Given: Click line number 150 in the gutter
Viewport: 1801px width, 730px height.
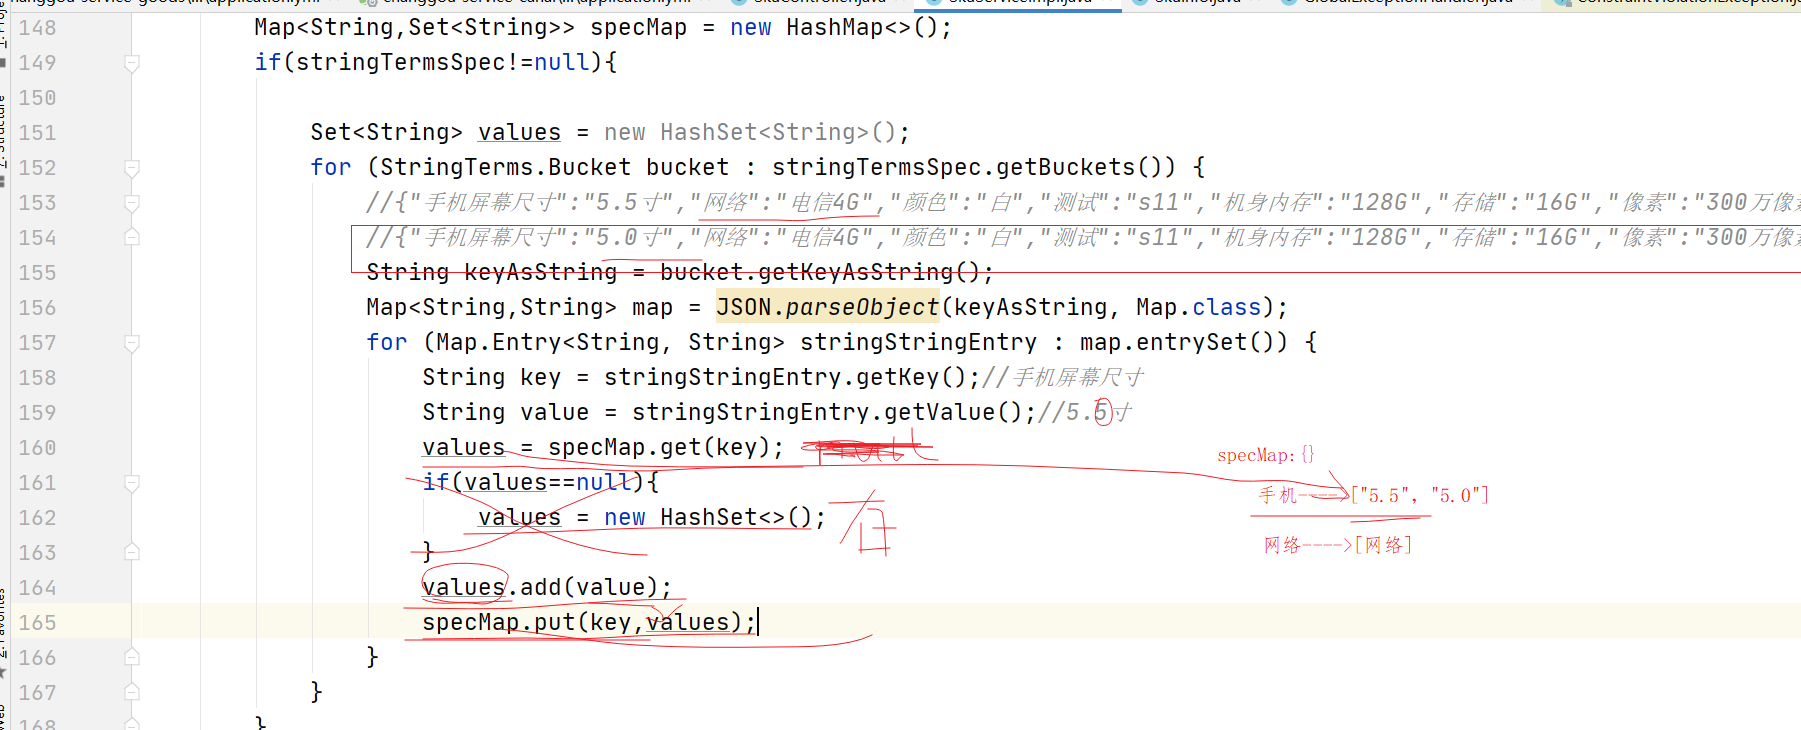Looking at the screenshot, I should click(x=38, y=98).
